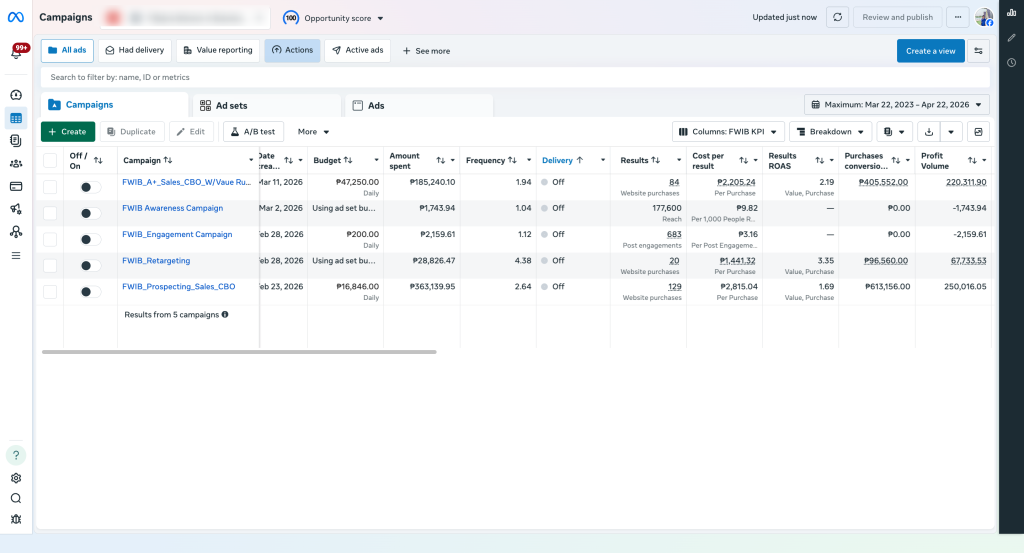1024x553 pixels.
Task: Open the FWIB Awareness Campaign link
Action: pyautogui.click(x=172, y=208)
